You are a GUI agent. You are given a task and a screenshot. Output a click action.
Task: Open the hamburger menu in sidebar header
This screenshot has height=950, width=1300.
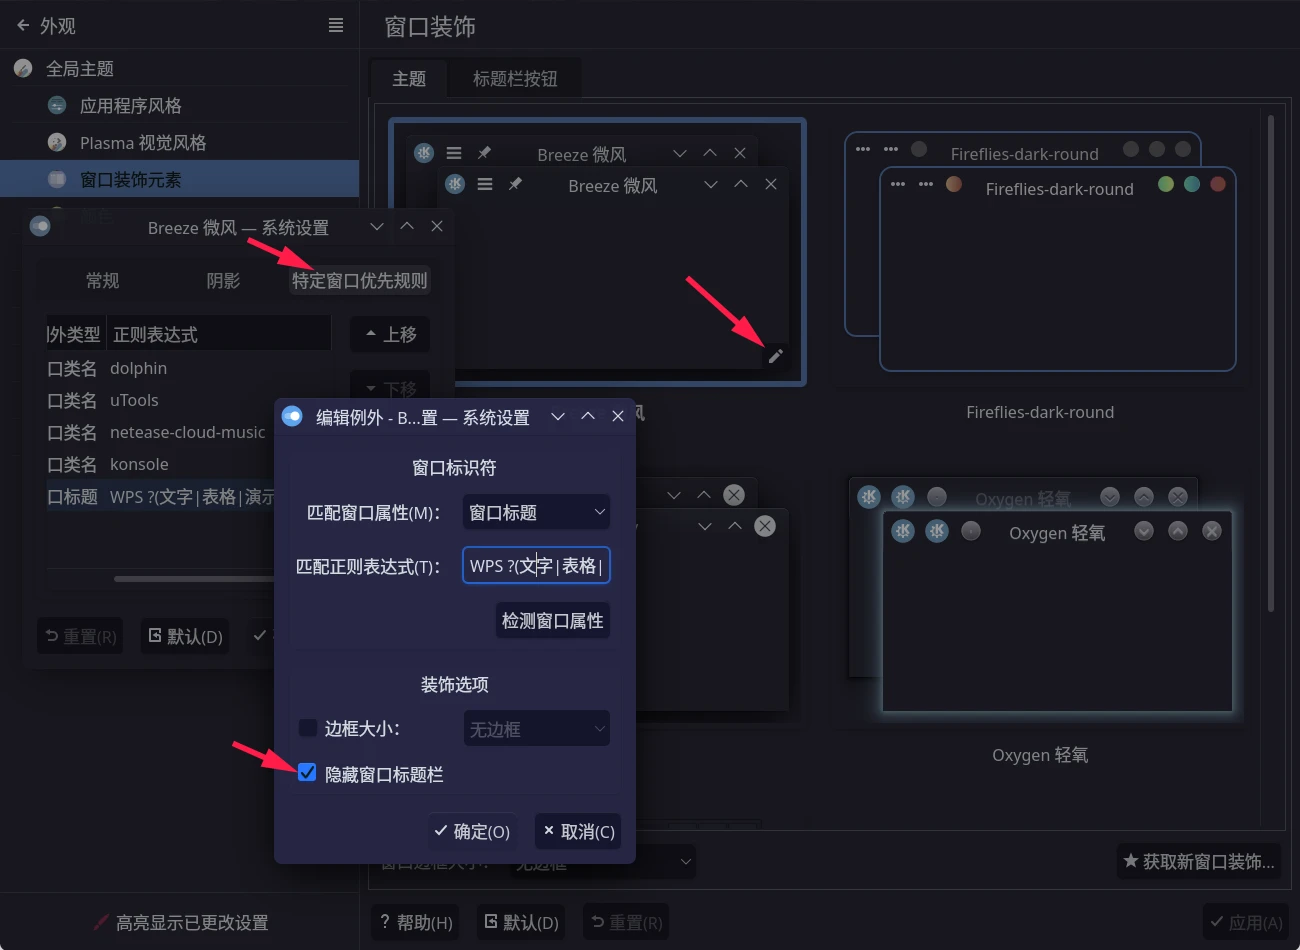pyautogui.click(x=336, y=26)
